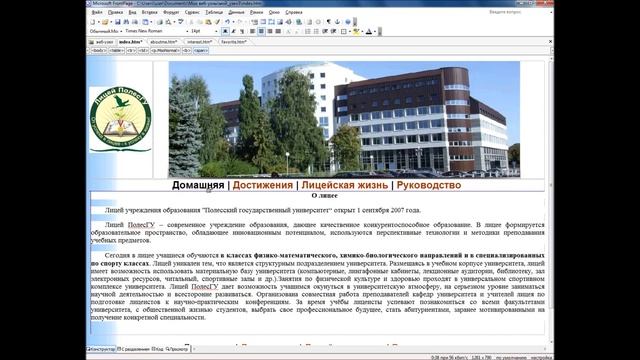The height and width of the screenshot is (360, 640).
Task: Click the Increase indent icon
Action: (x=333, y=31)
